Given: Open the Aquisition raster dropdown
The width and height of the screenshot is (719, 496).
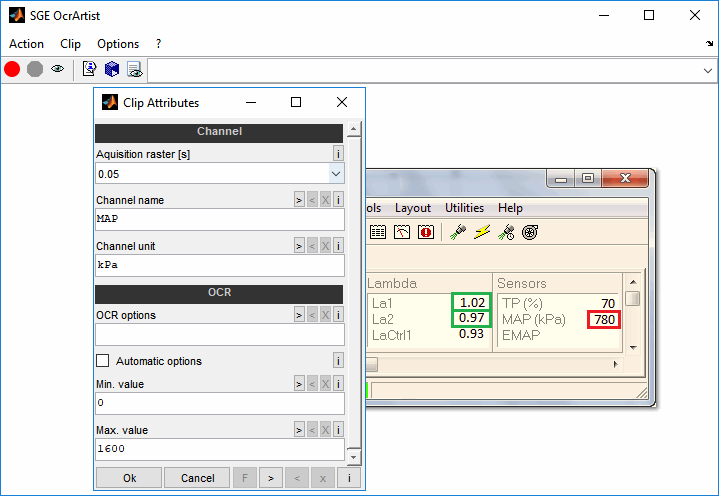Looking at the screenshot, I should (336, 174).
